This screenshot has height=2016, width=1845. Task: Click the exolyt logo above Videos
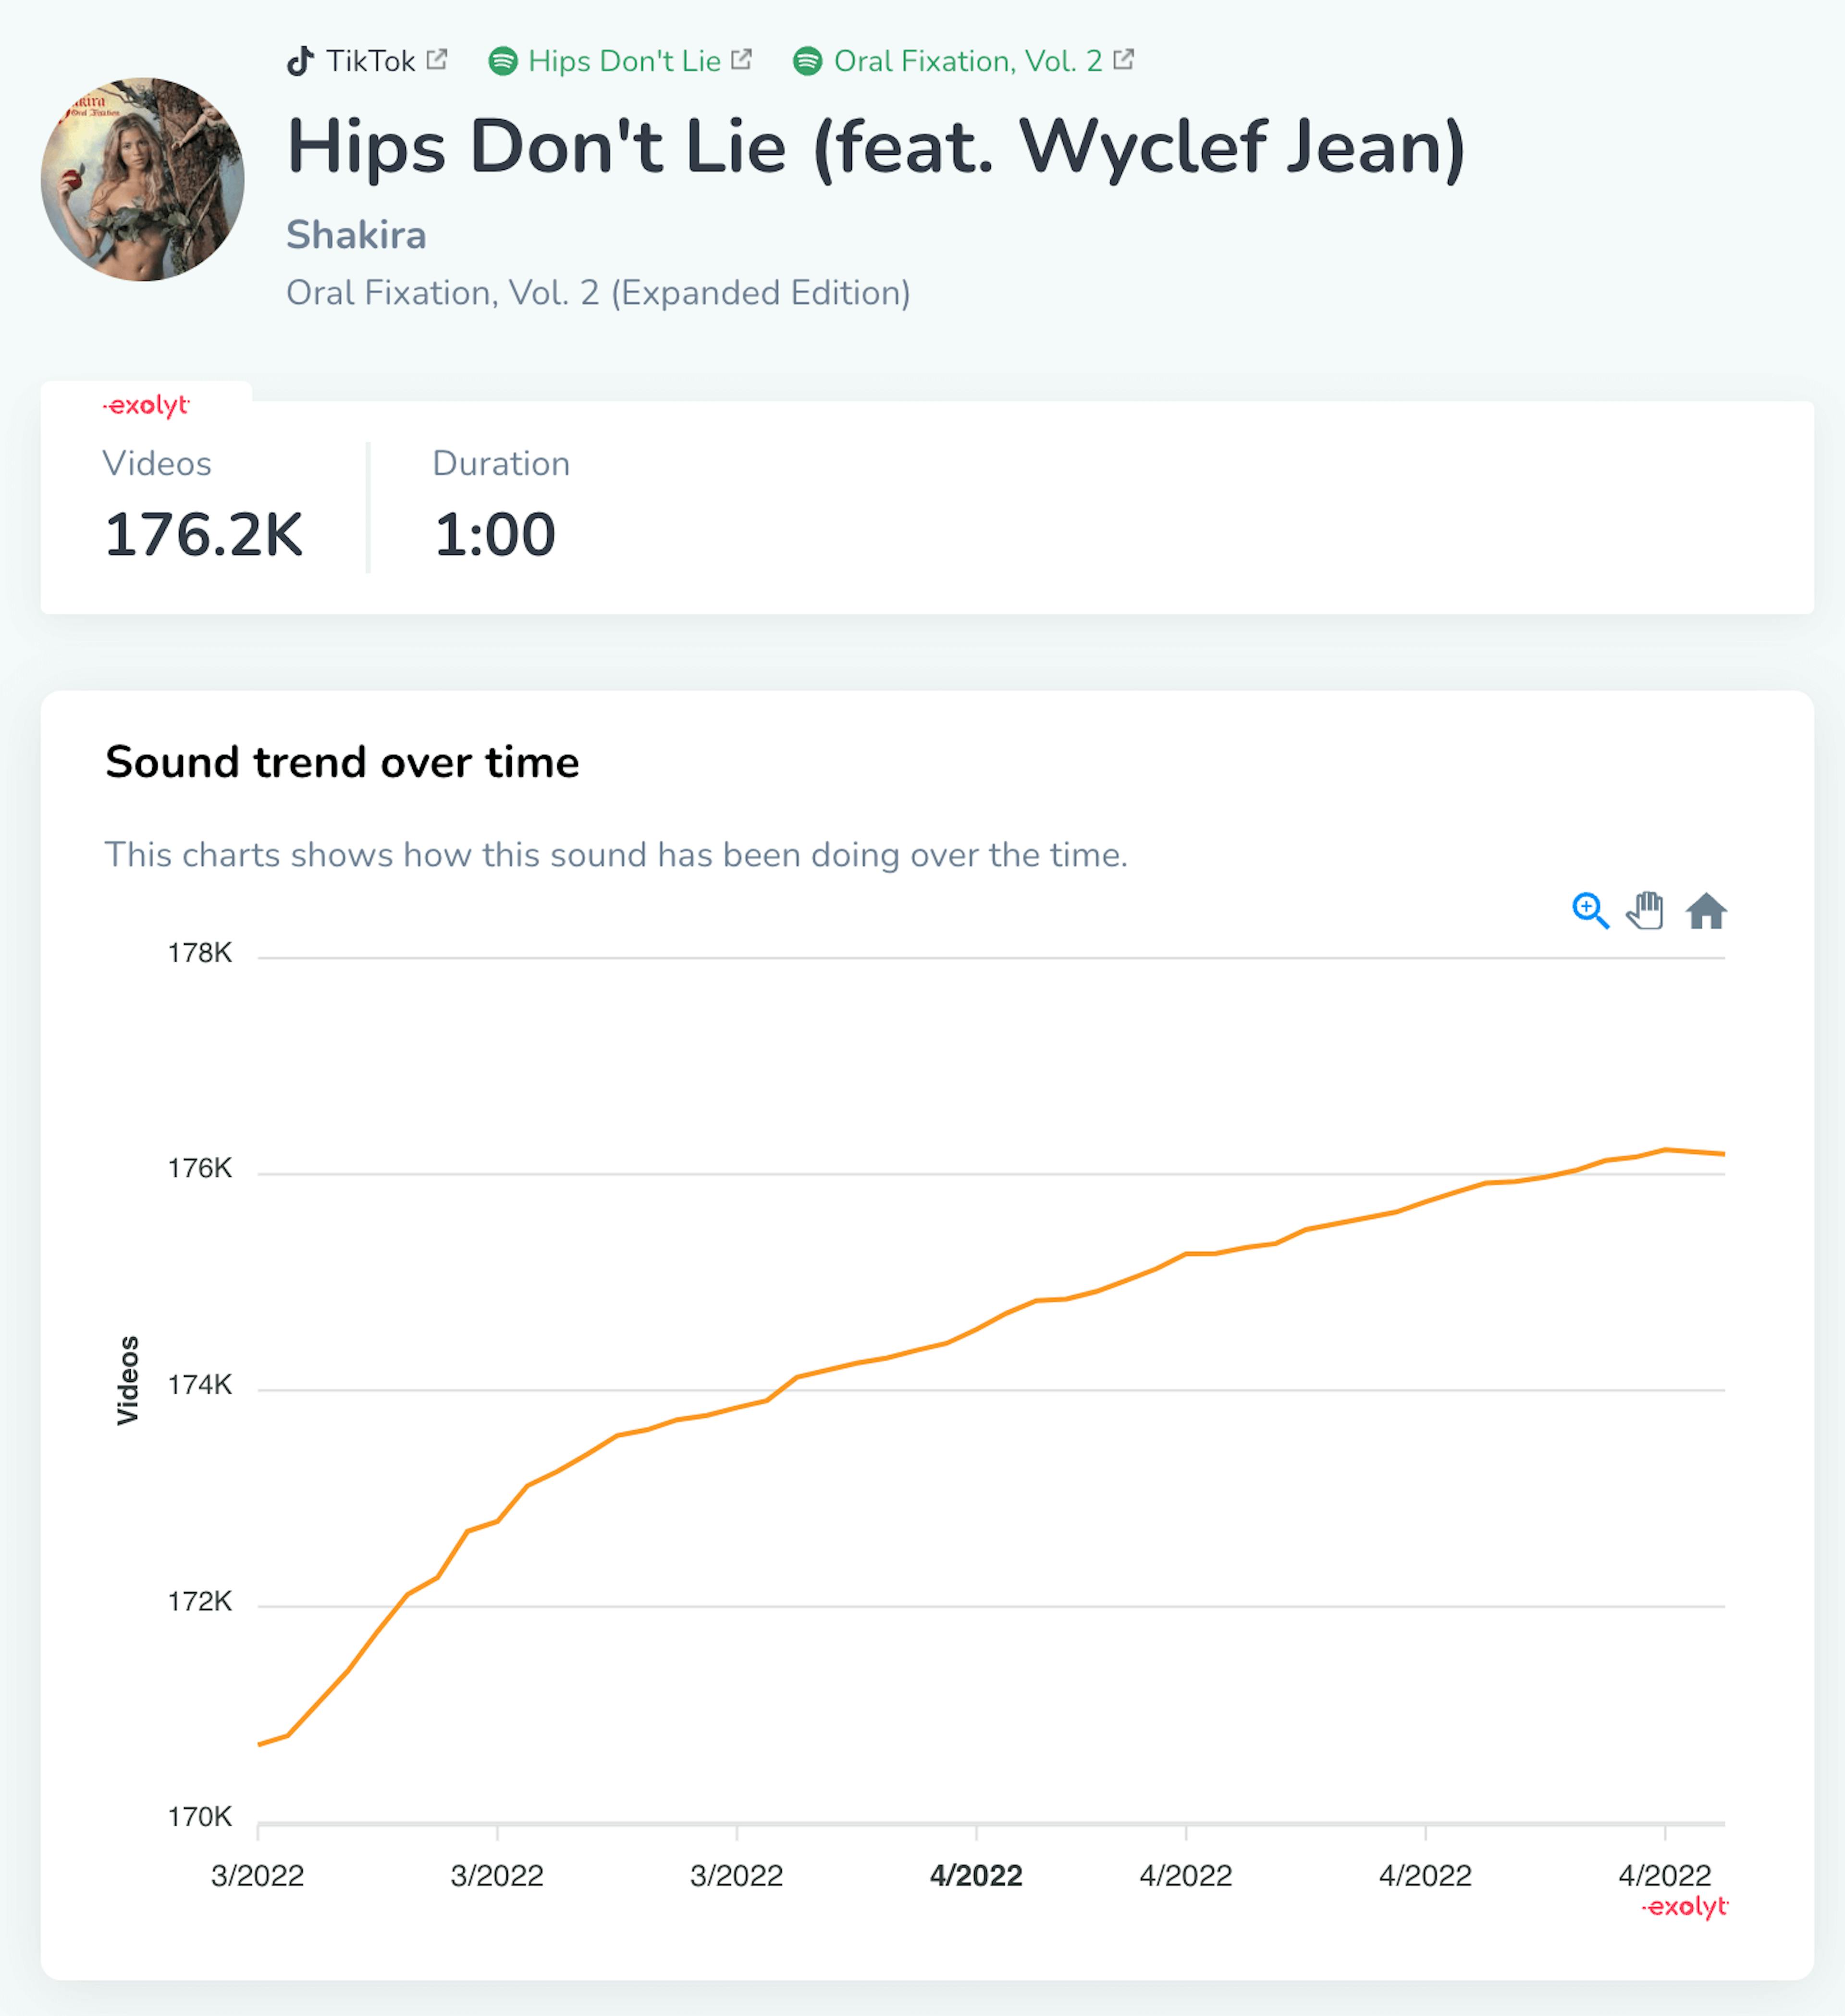(x=146, y=405)
